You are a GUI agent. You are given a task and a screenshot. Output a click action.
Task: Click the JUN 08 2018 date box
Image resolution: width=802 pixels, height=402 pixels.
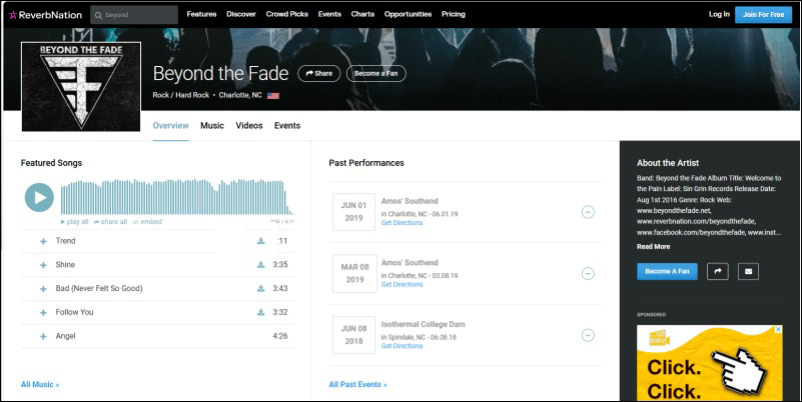click(354, 335)
